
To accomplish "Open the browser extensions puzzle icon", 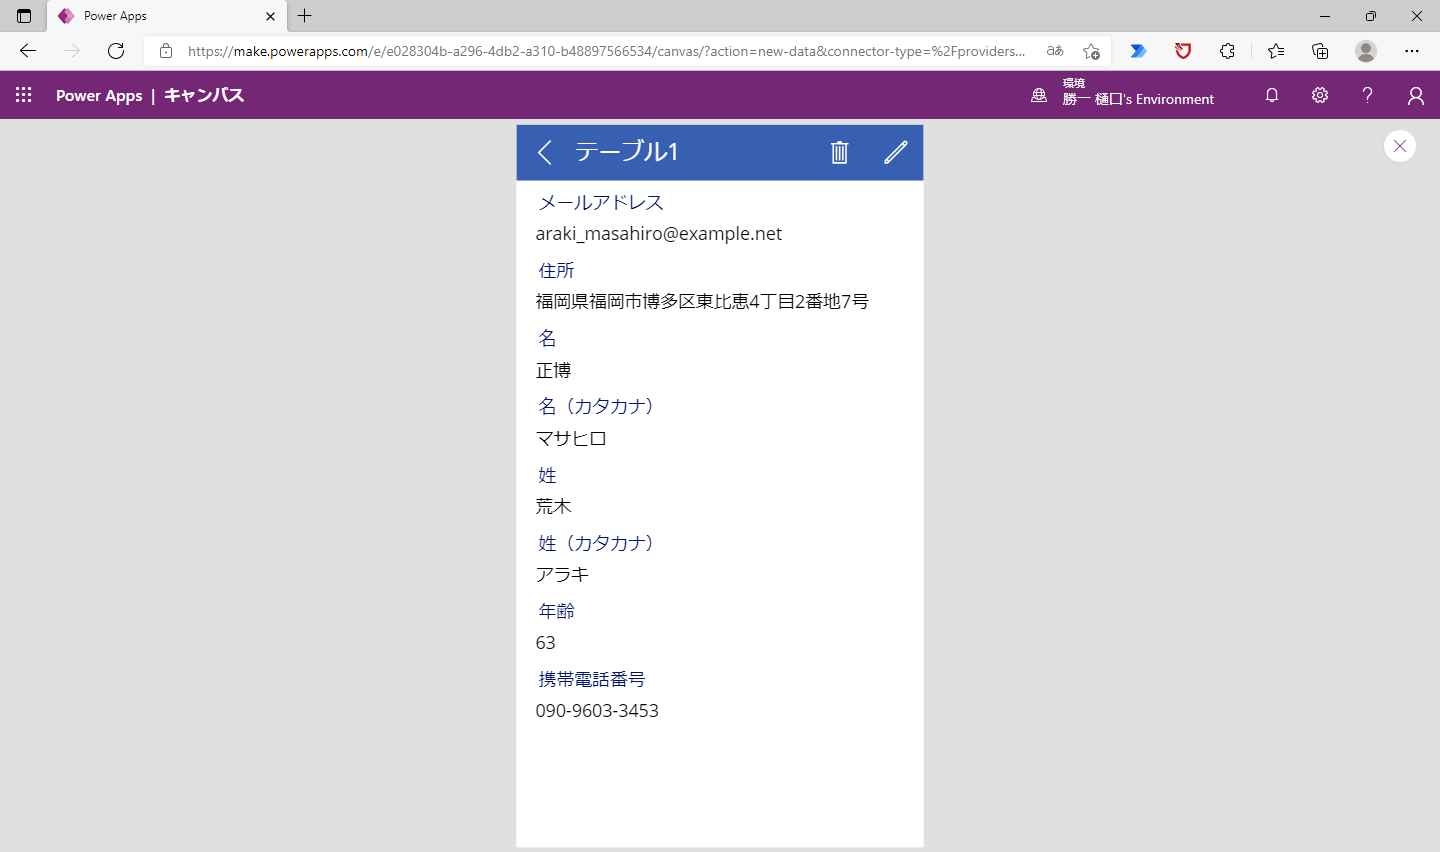I will (1227, 51).
